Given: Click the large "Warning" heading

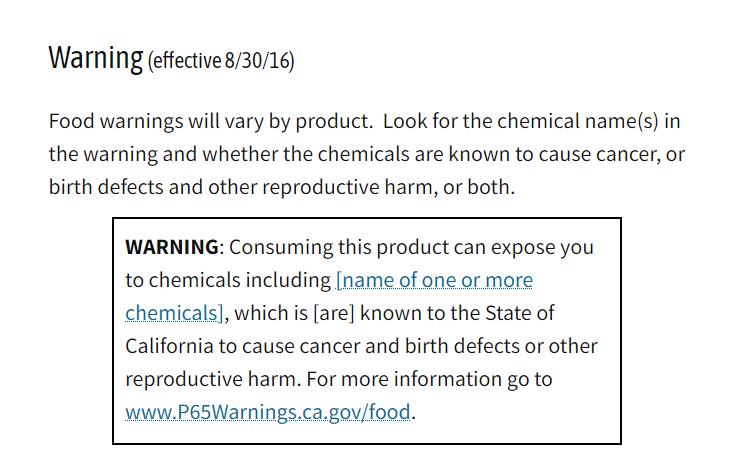Looking at the screenshot, I should pyautogui.click(x=96, y=58).
